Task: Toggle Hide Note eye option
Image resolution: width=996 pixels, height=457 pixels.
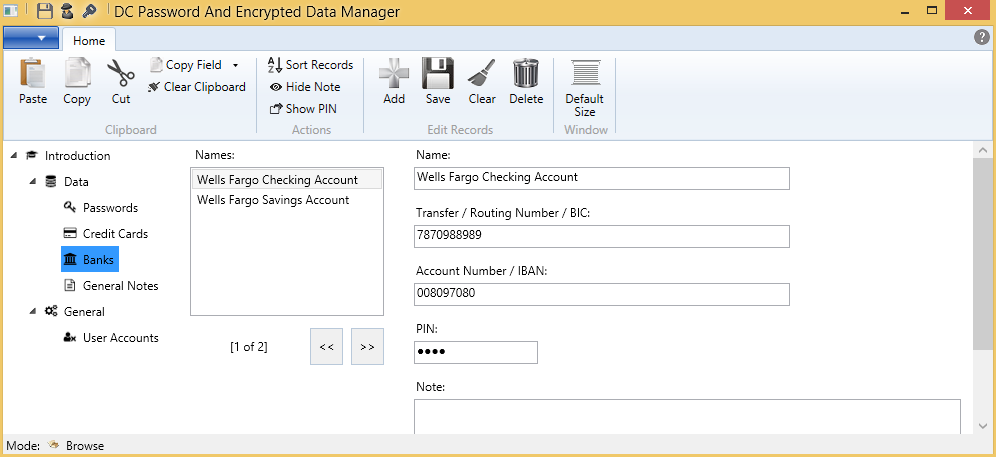Action: coord(306,86)
